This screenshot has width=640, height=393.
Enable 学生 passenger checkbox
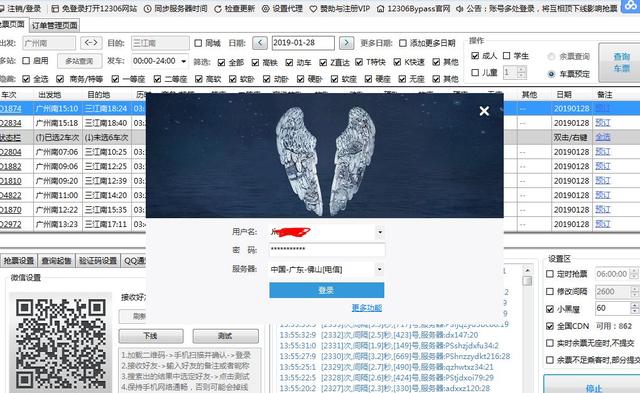coord(507,56)
